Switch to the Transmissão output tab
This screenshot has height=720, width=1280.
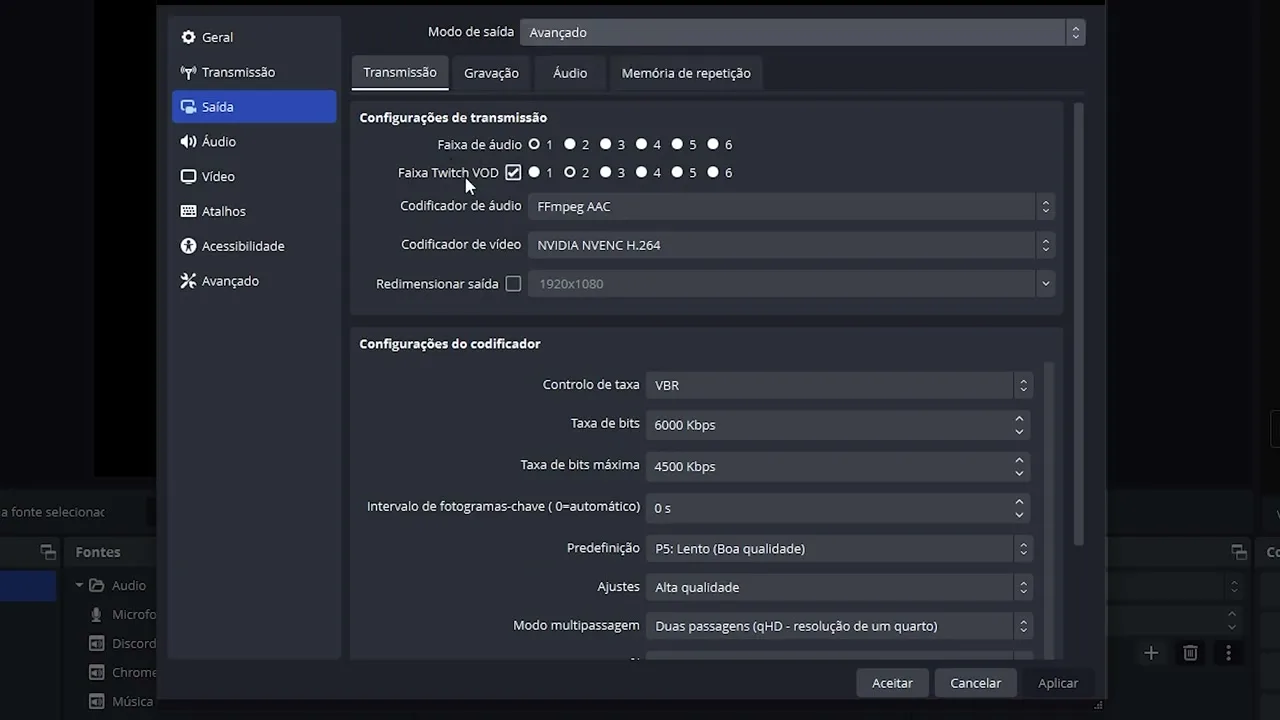click(x=400, y=72)
